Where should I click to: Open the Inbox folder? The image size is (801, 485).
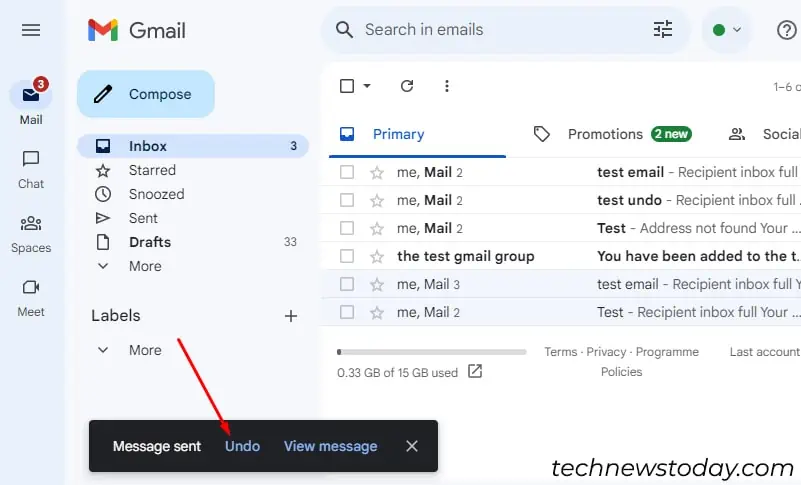tap(193, 146)
